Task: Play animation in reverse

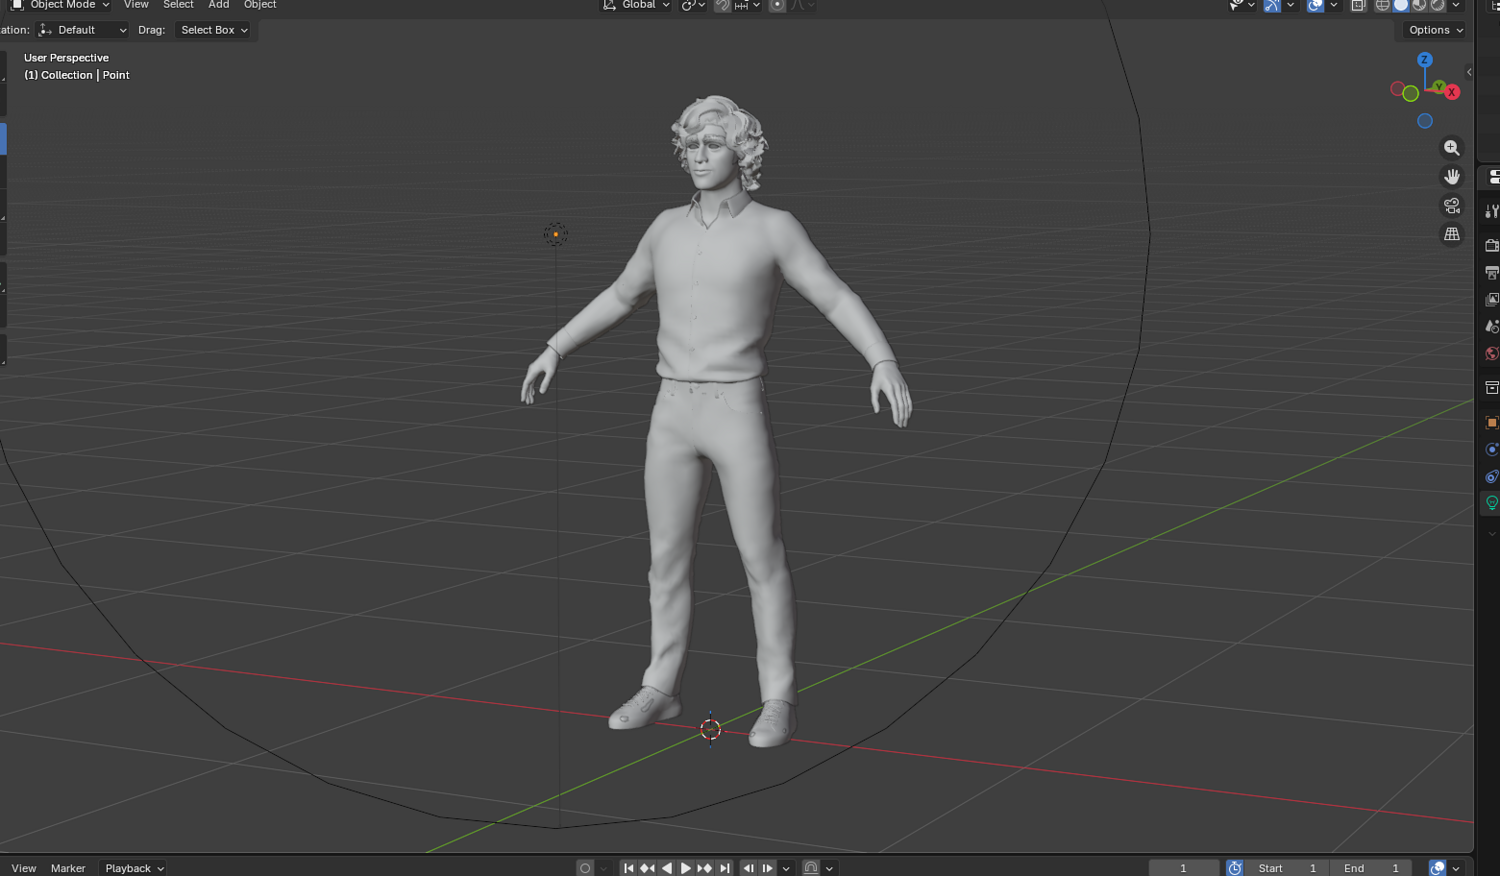Action: (667, 868)
